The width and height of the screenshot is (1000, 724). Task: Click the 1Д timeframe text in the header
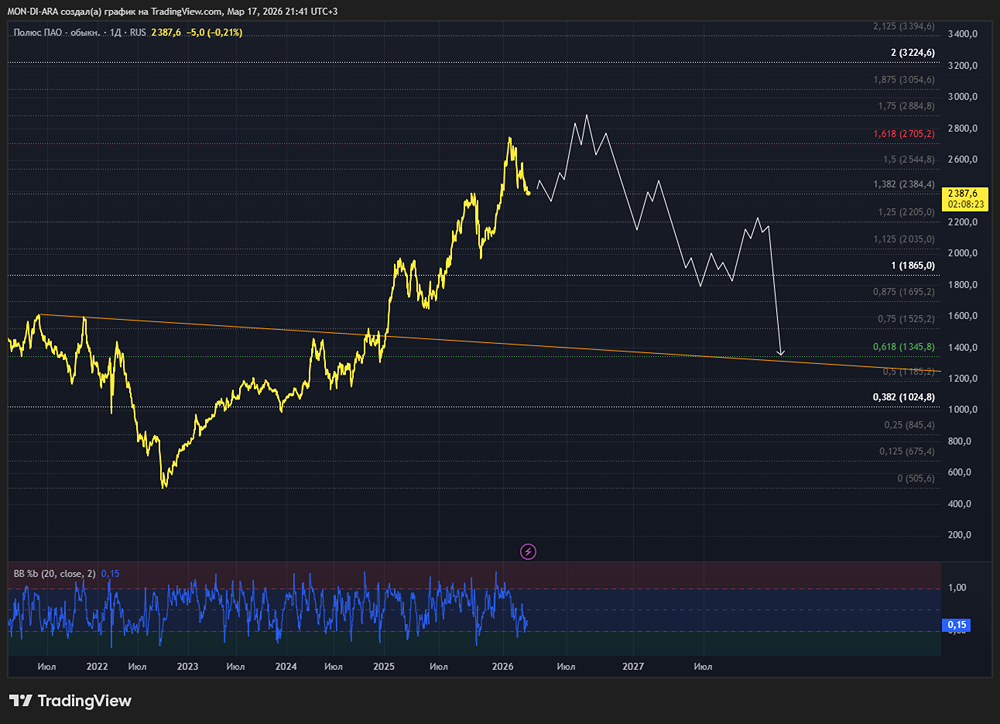click(x=116, y=33)
